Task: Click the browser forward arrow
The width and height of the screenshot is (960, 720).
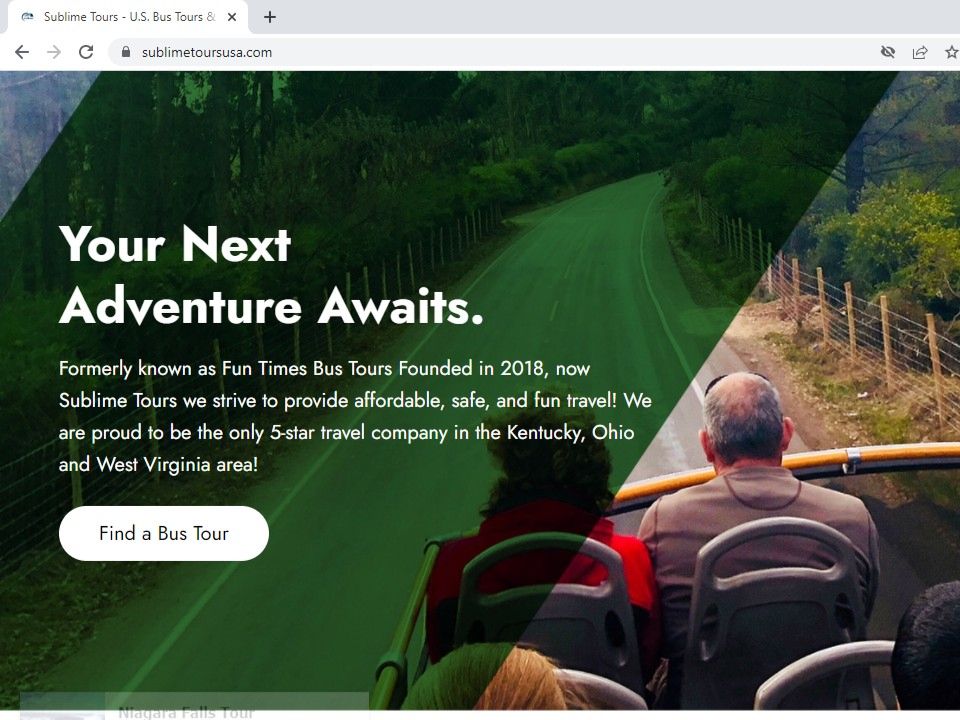Action: pyautogui.click(x=54, y=52)
